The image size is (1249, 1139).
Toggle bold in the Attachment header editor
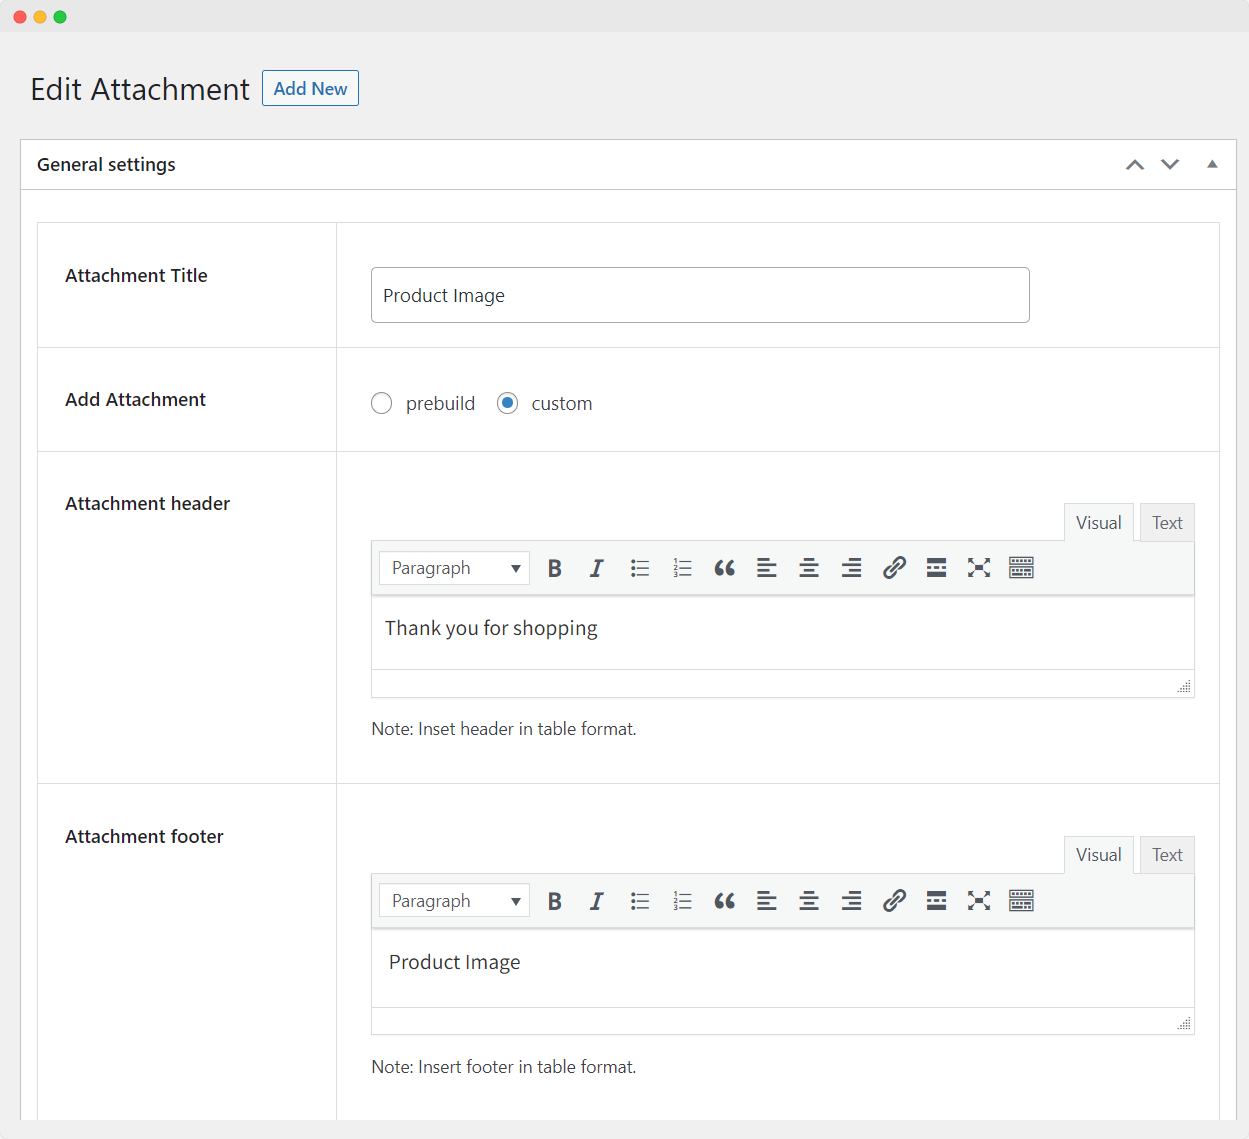point(555,568)
